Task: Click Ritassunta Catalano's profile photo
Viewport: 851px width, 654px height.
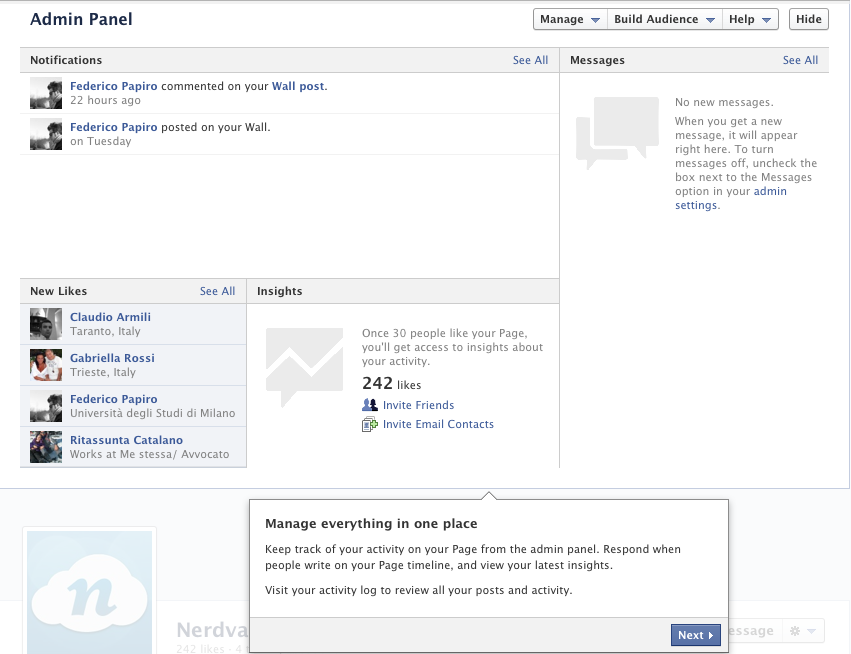Action: [x=46, y=447]
